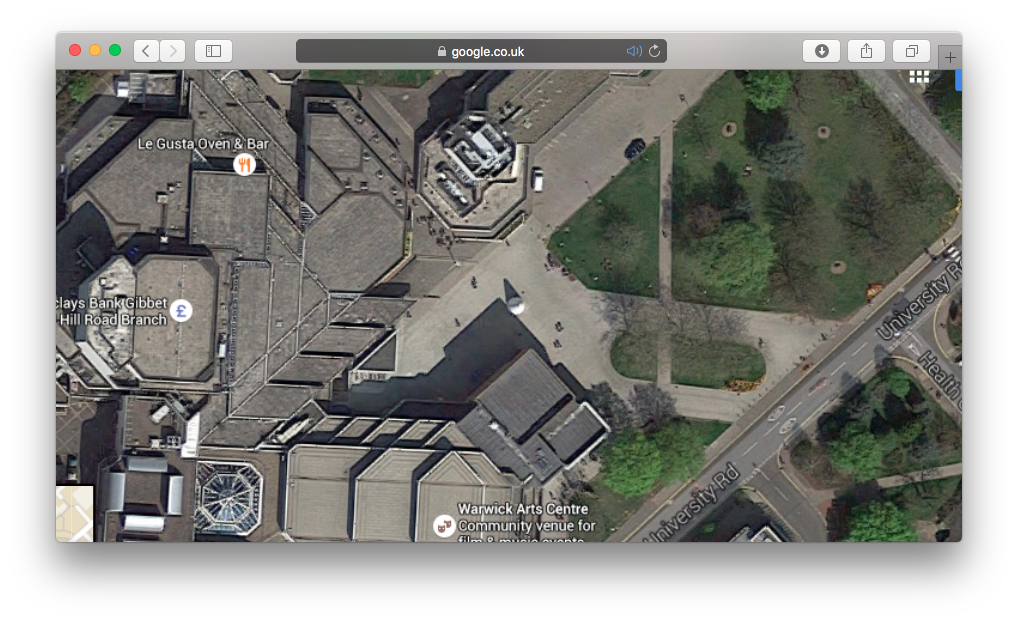This screenshot has height=622, width=1018.
Task: Go back to the previous page
Action: click(x=146, y=50)
